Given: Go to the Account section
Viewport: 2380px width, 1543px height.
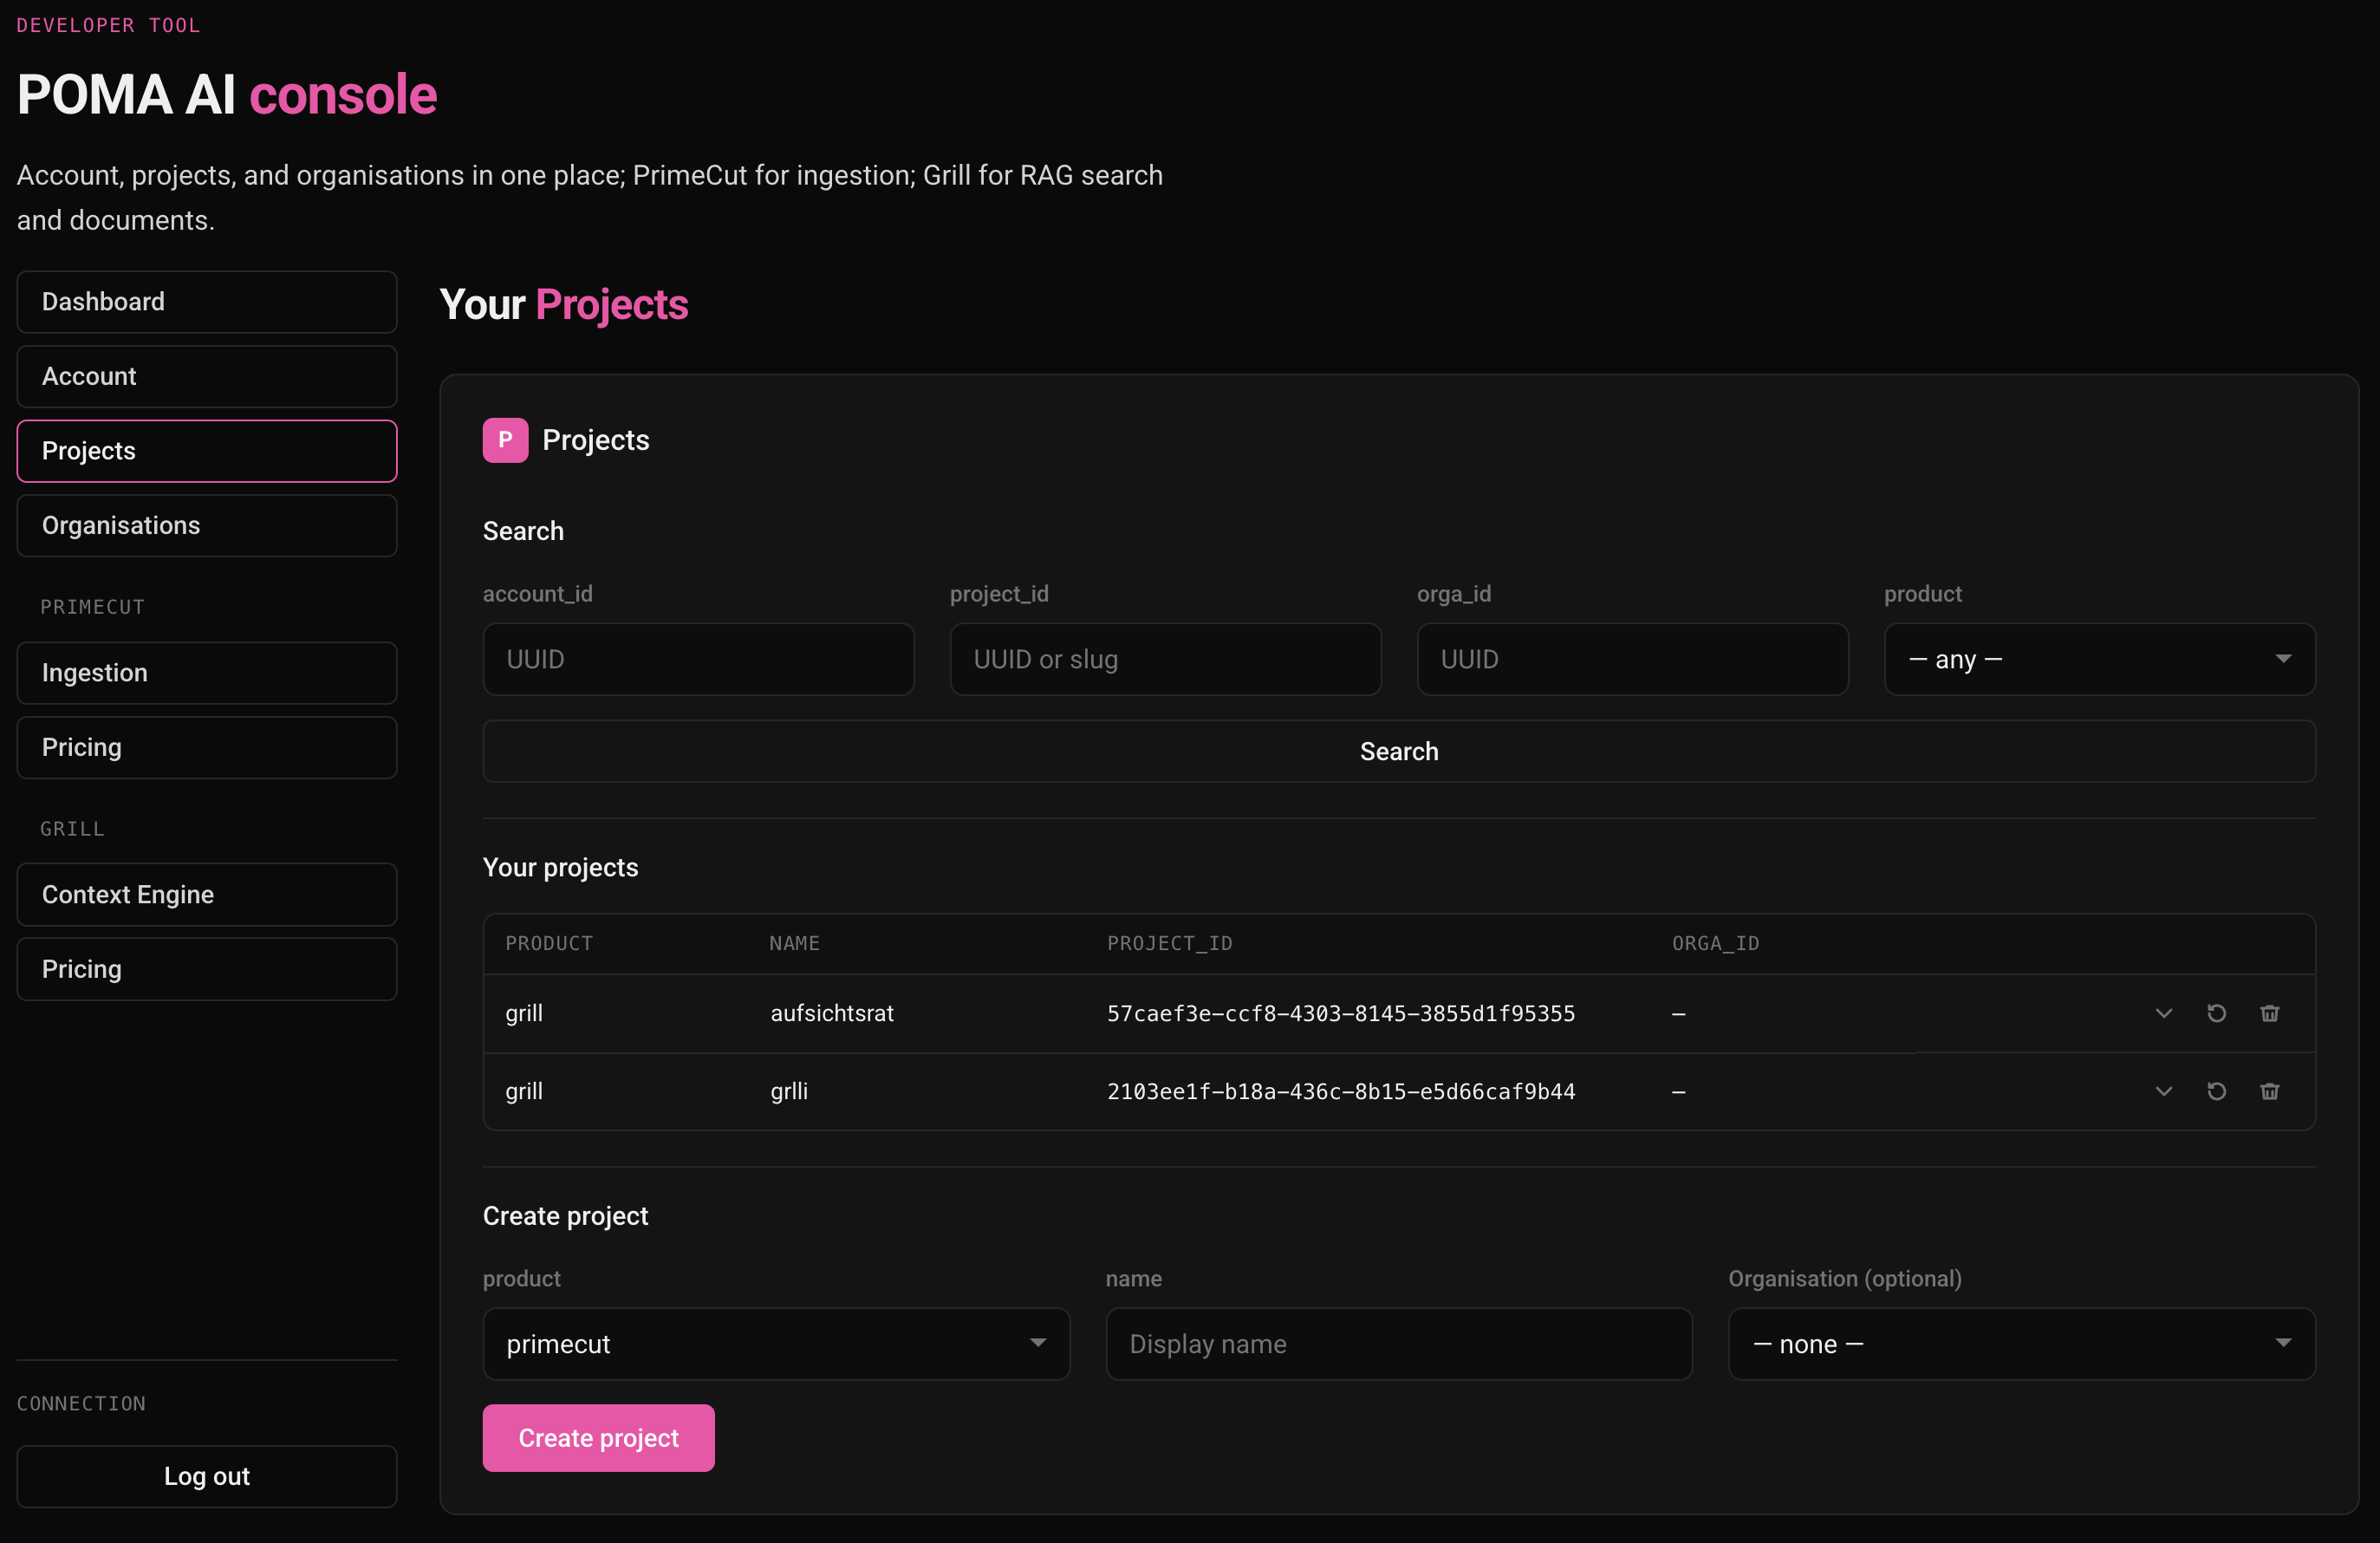Looking at the screenshot, I should click(207, 376).
